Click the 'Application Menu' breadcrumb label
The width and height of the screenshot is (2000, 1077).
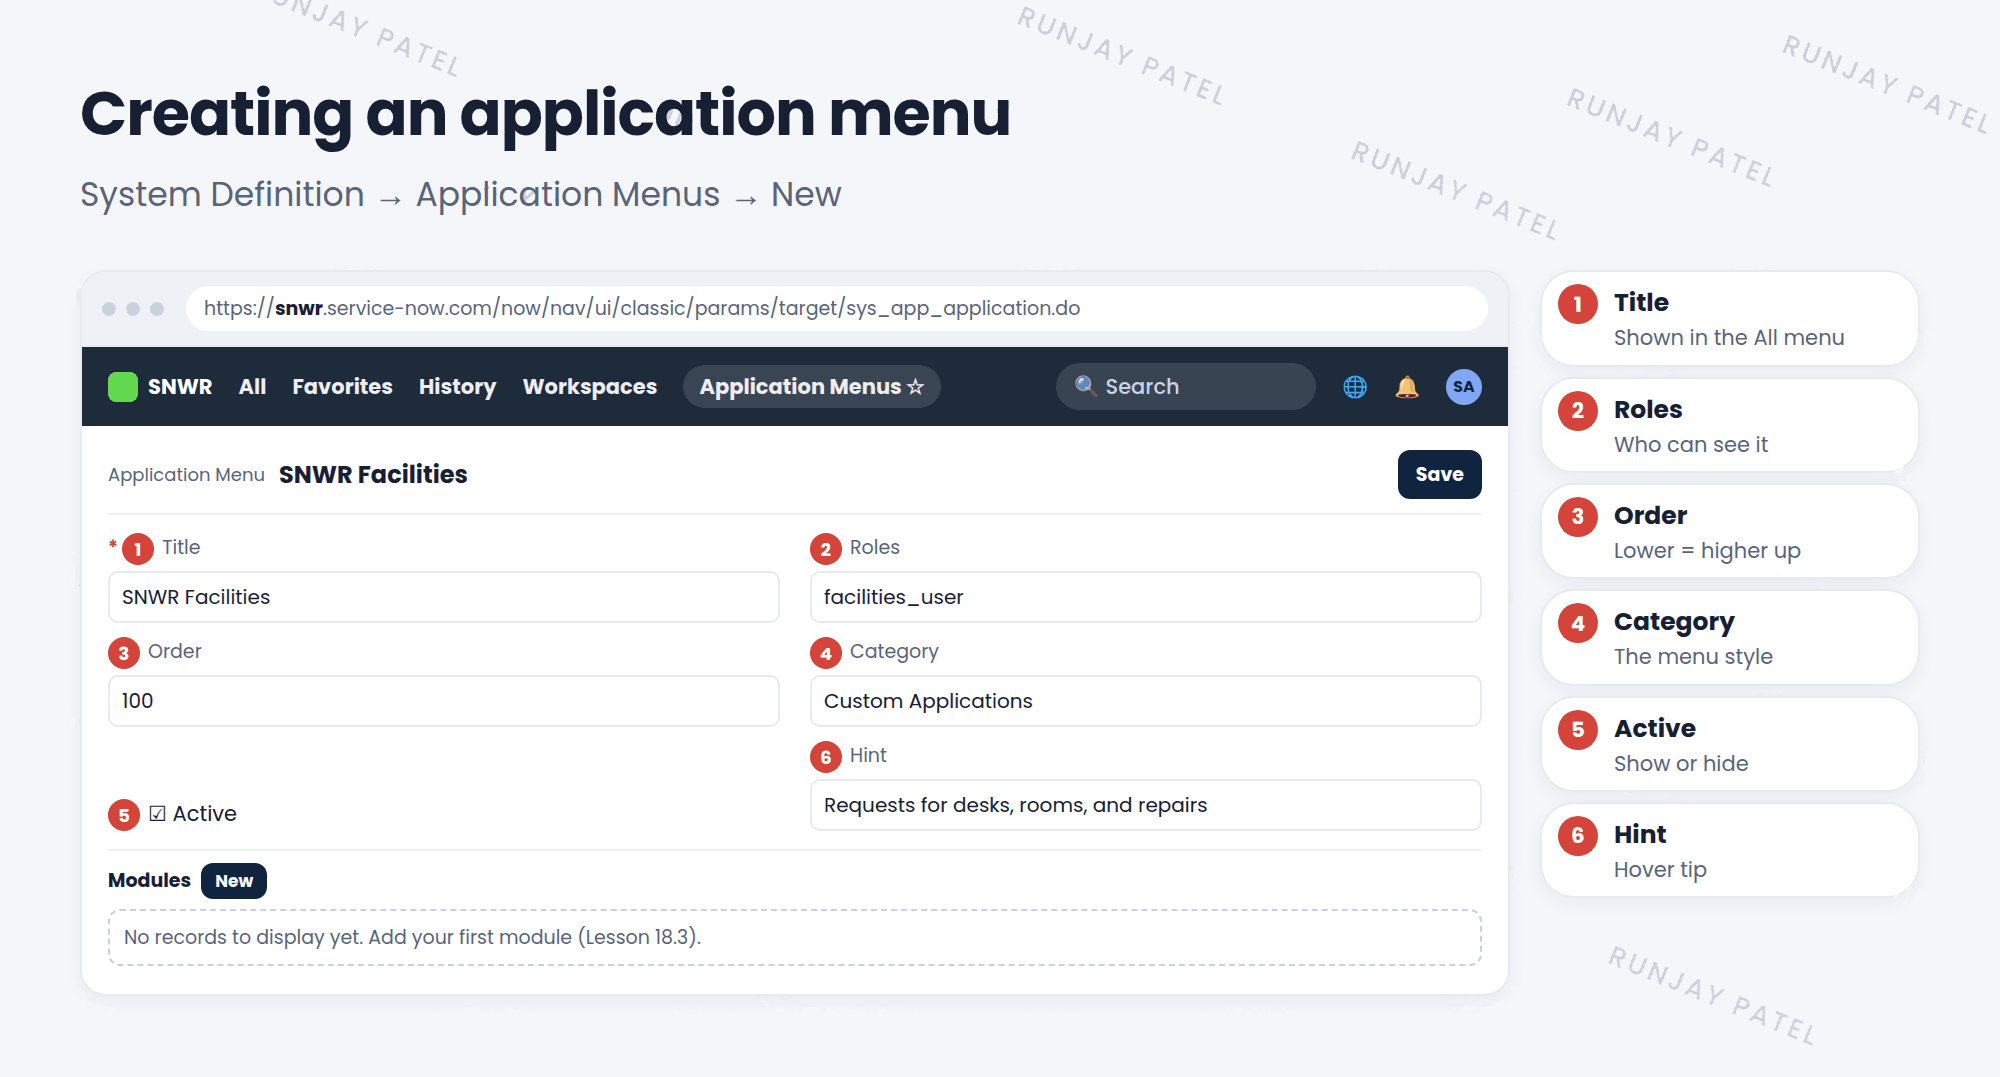[x=186, y=475]
